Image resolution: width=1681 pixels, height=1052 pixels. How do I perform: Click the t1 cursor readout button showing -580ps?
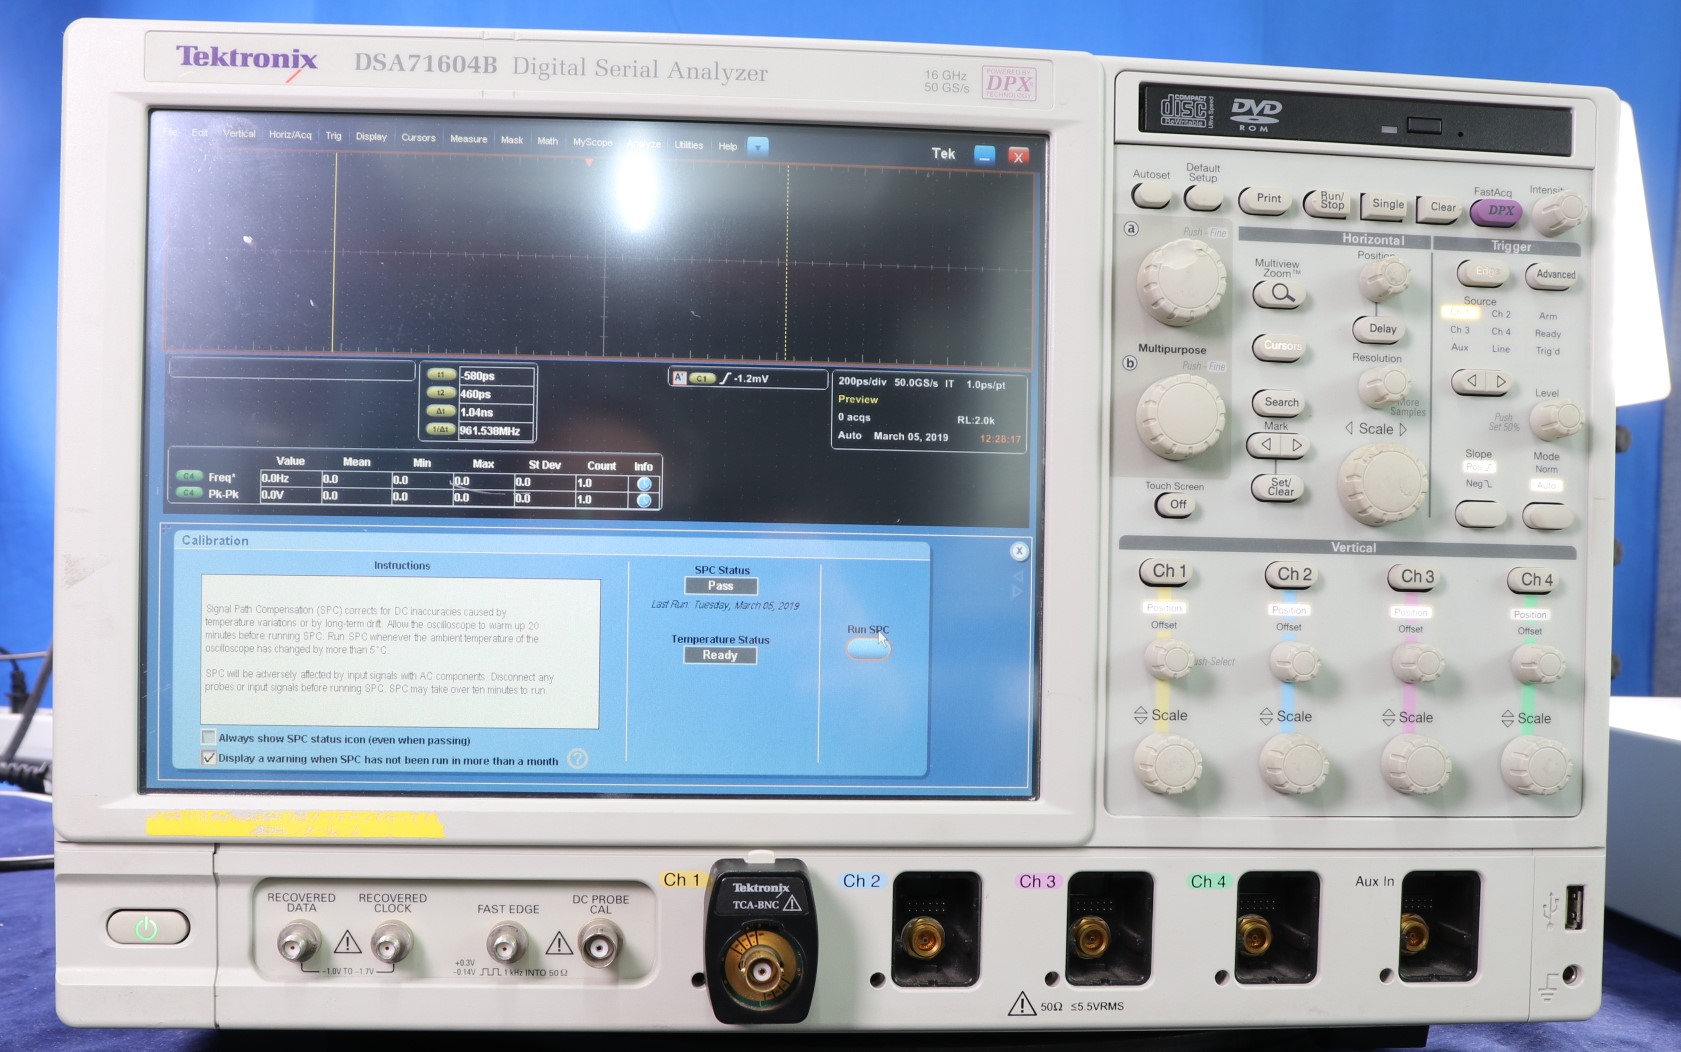[441, 374]
